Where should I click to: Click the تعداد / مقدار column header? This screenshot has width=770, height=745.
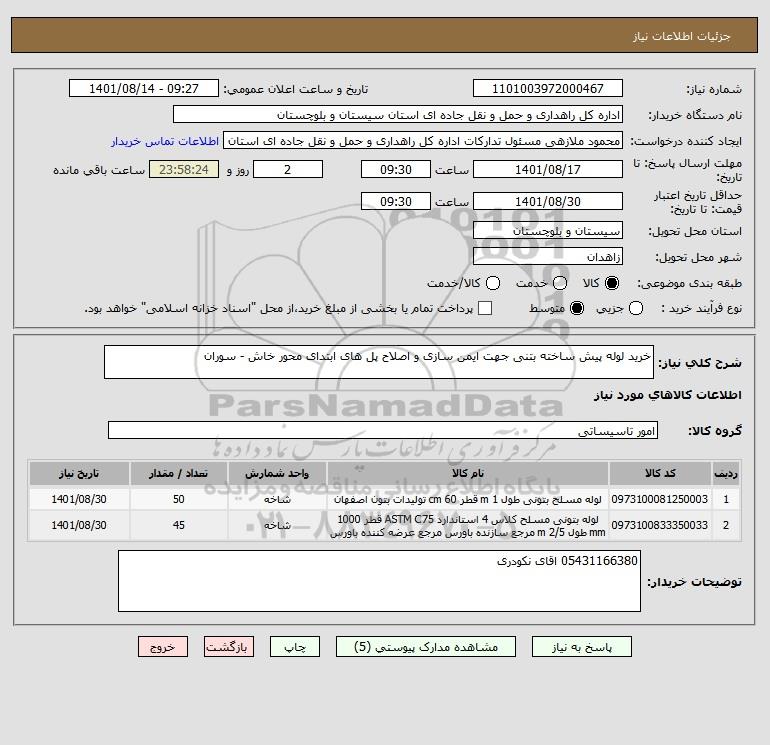178,473
